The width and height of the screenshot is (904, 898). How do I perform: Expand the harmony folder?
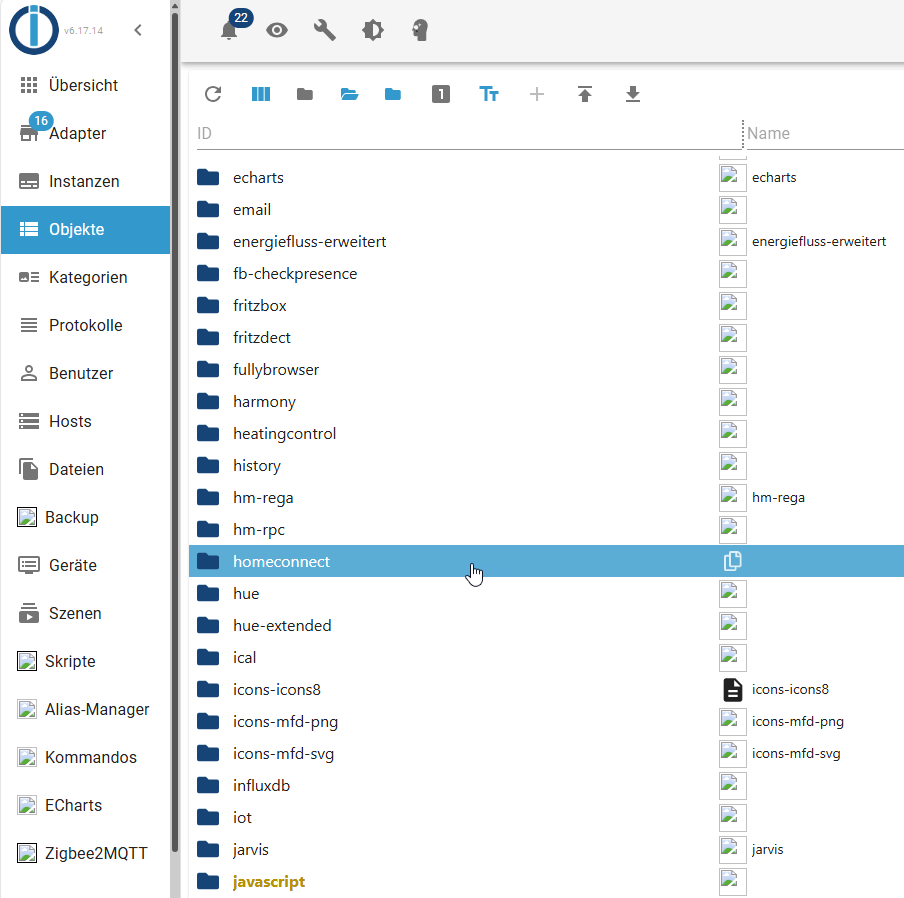click(208, 402)
